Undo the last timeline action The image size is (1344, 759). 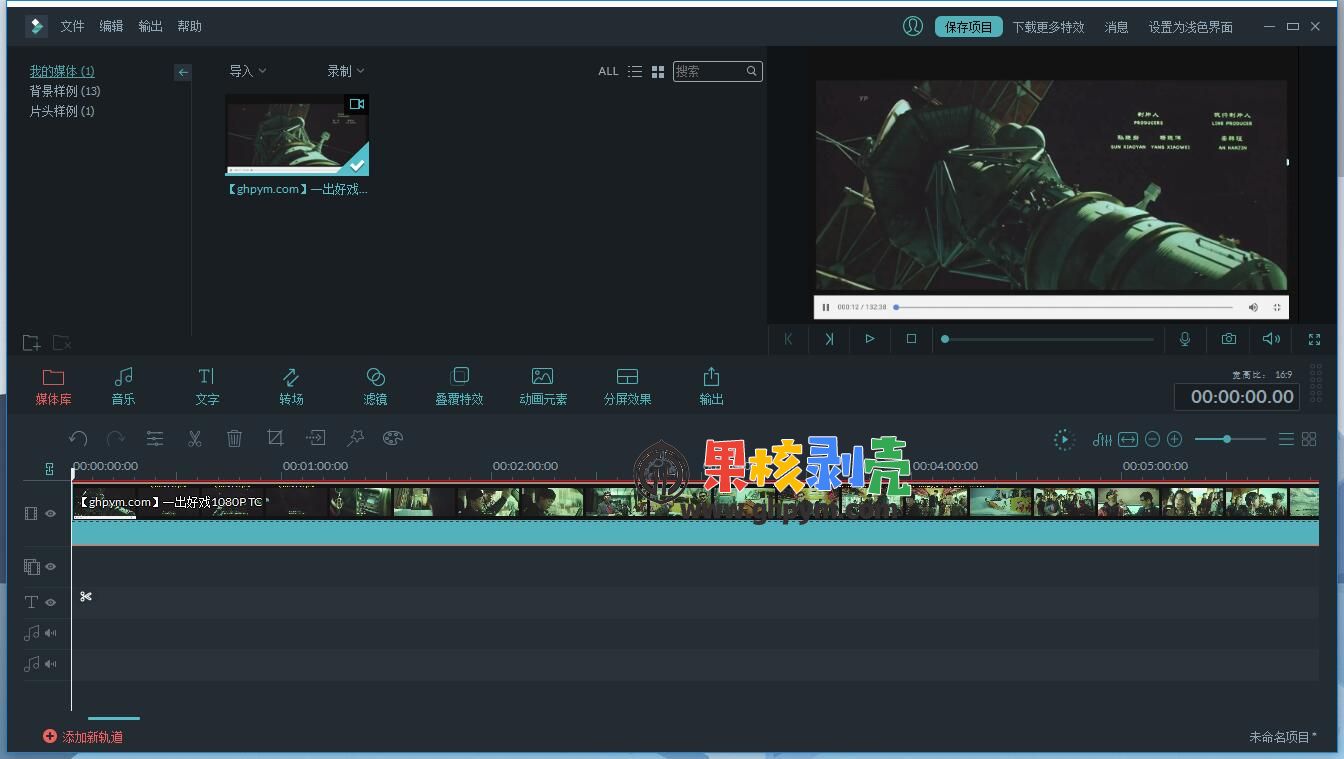click(x=78, y=438)
